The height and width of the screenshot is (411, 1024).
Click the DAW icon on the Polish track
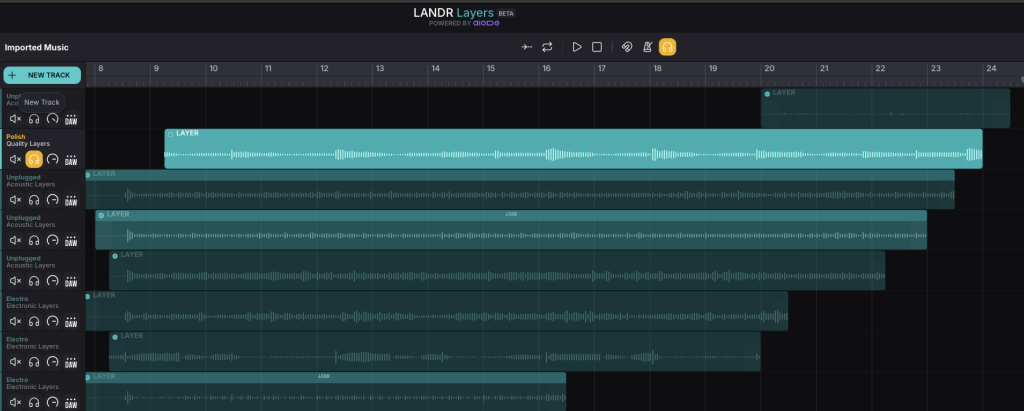pos(71,159)
